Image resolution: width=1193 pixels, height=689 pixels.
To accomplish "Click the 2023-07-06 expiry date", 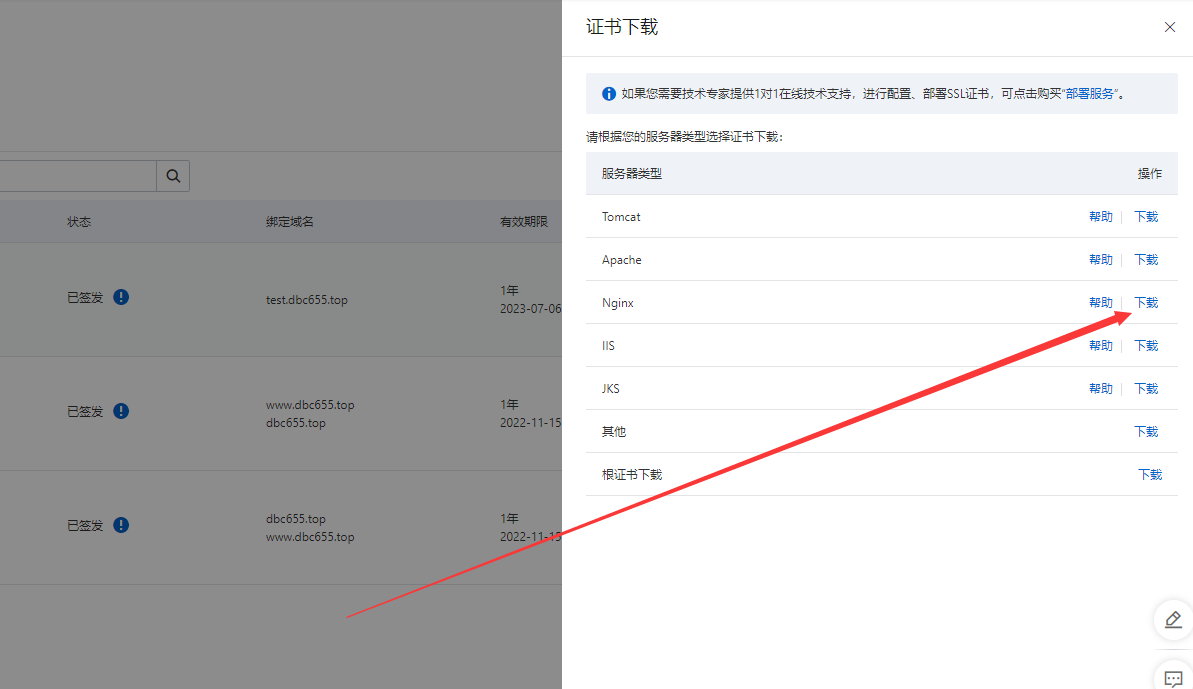I will coord(530,309).
